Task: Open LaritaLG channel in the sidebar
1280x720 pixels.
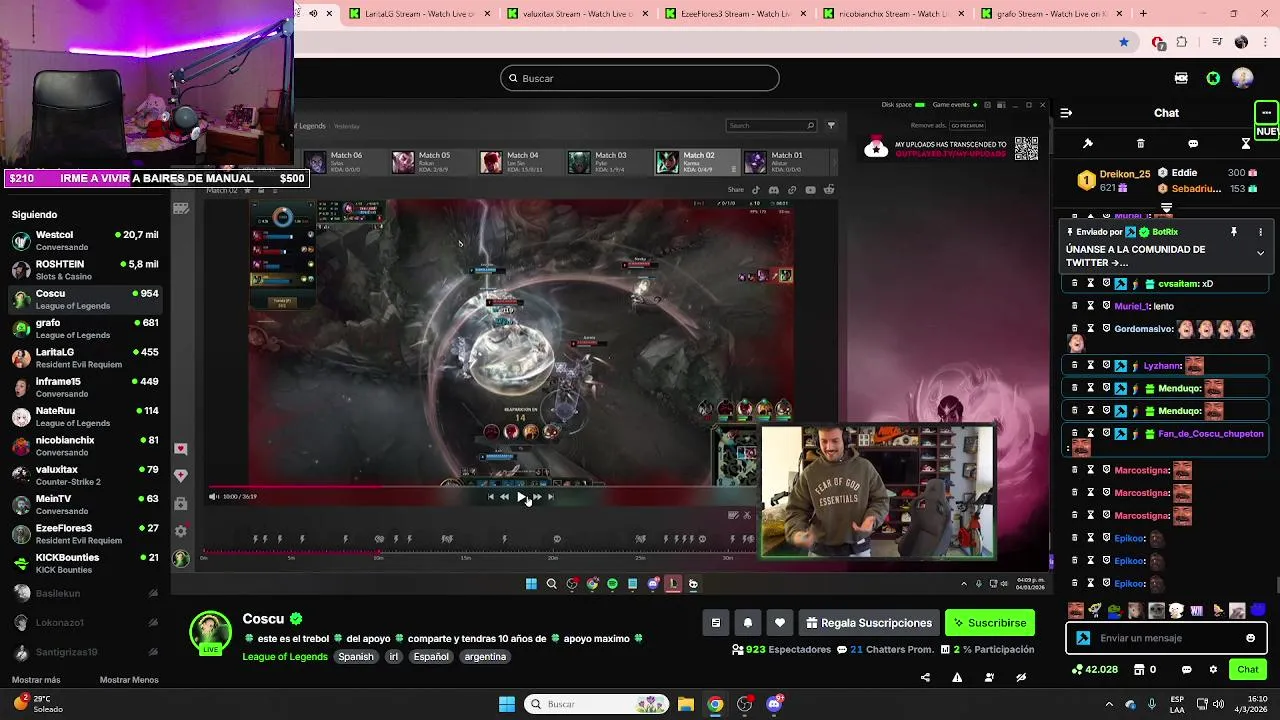Action: coord(85,358)
